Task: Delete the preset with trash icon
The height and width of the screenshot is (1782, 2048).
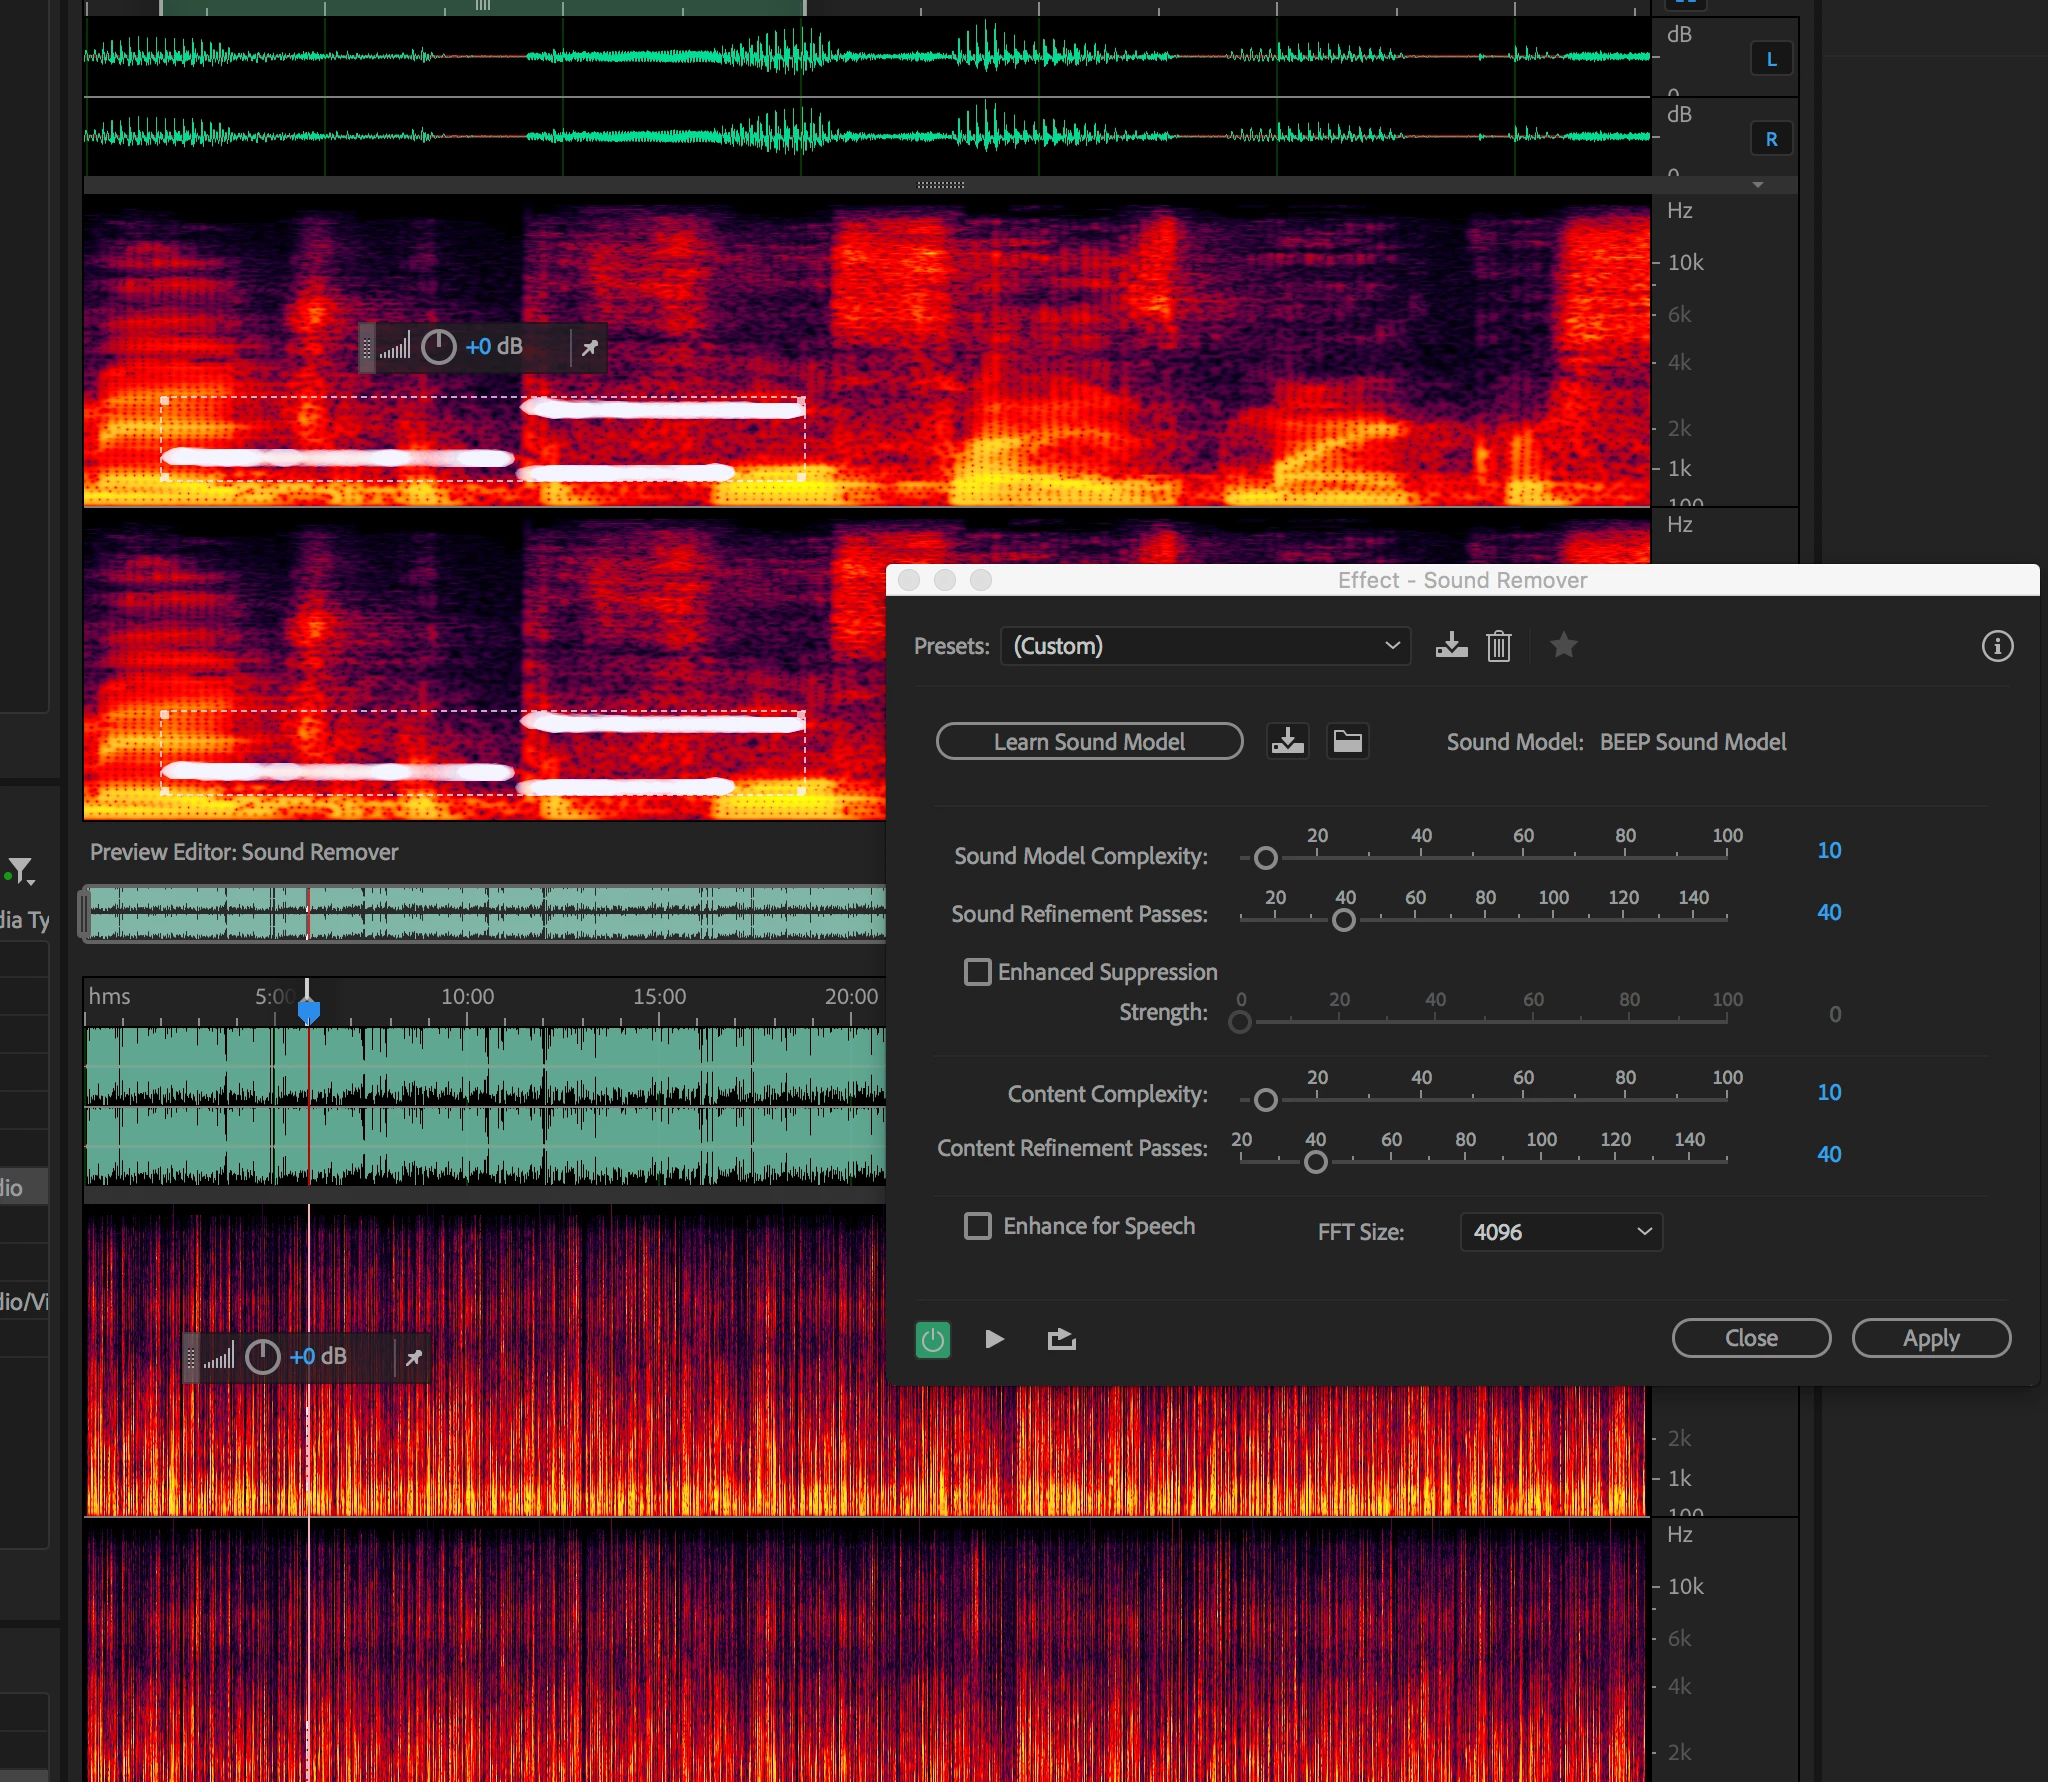Action: tap(1498, 646)
